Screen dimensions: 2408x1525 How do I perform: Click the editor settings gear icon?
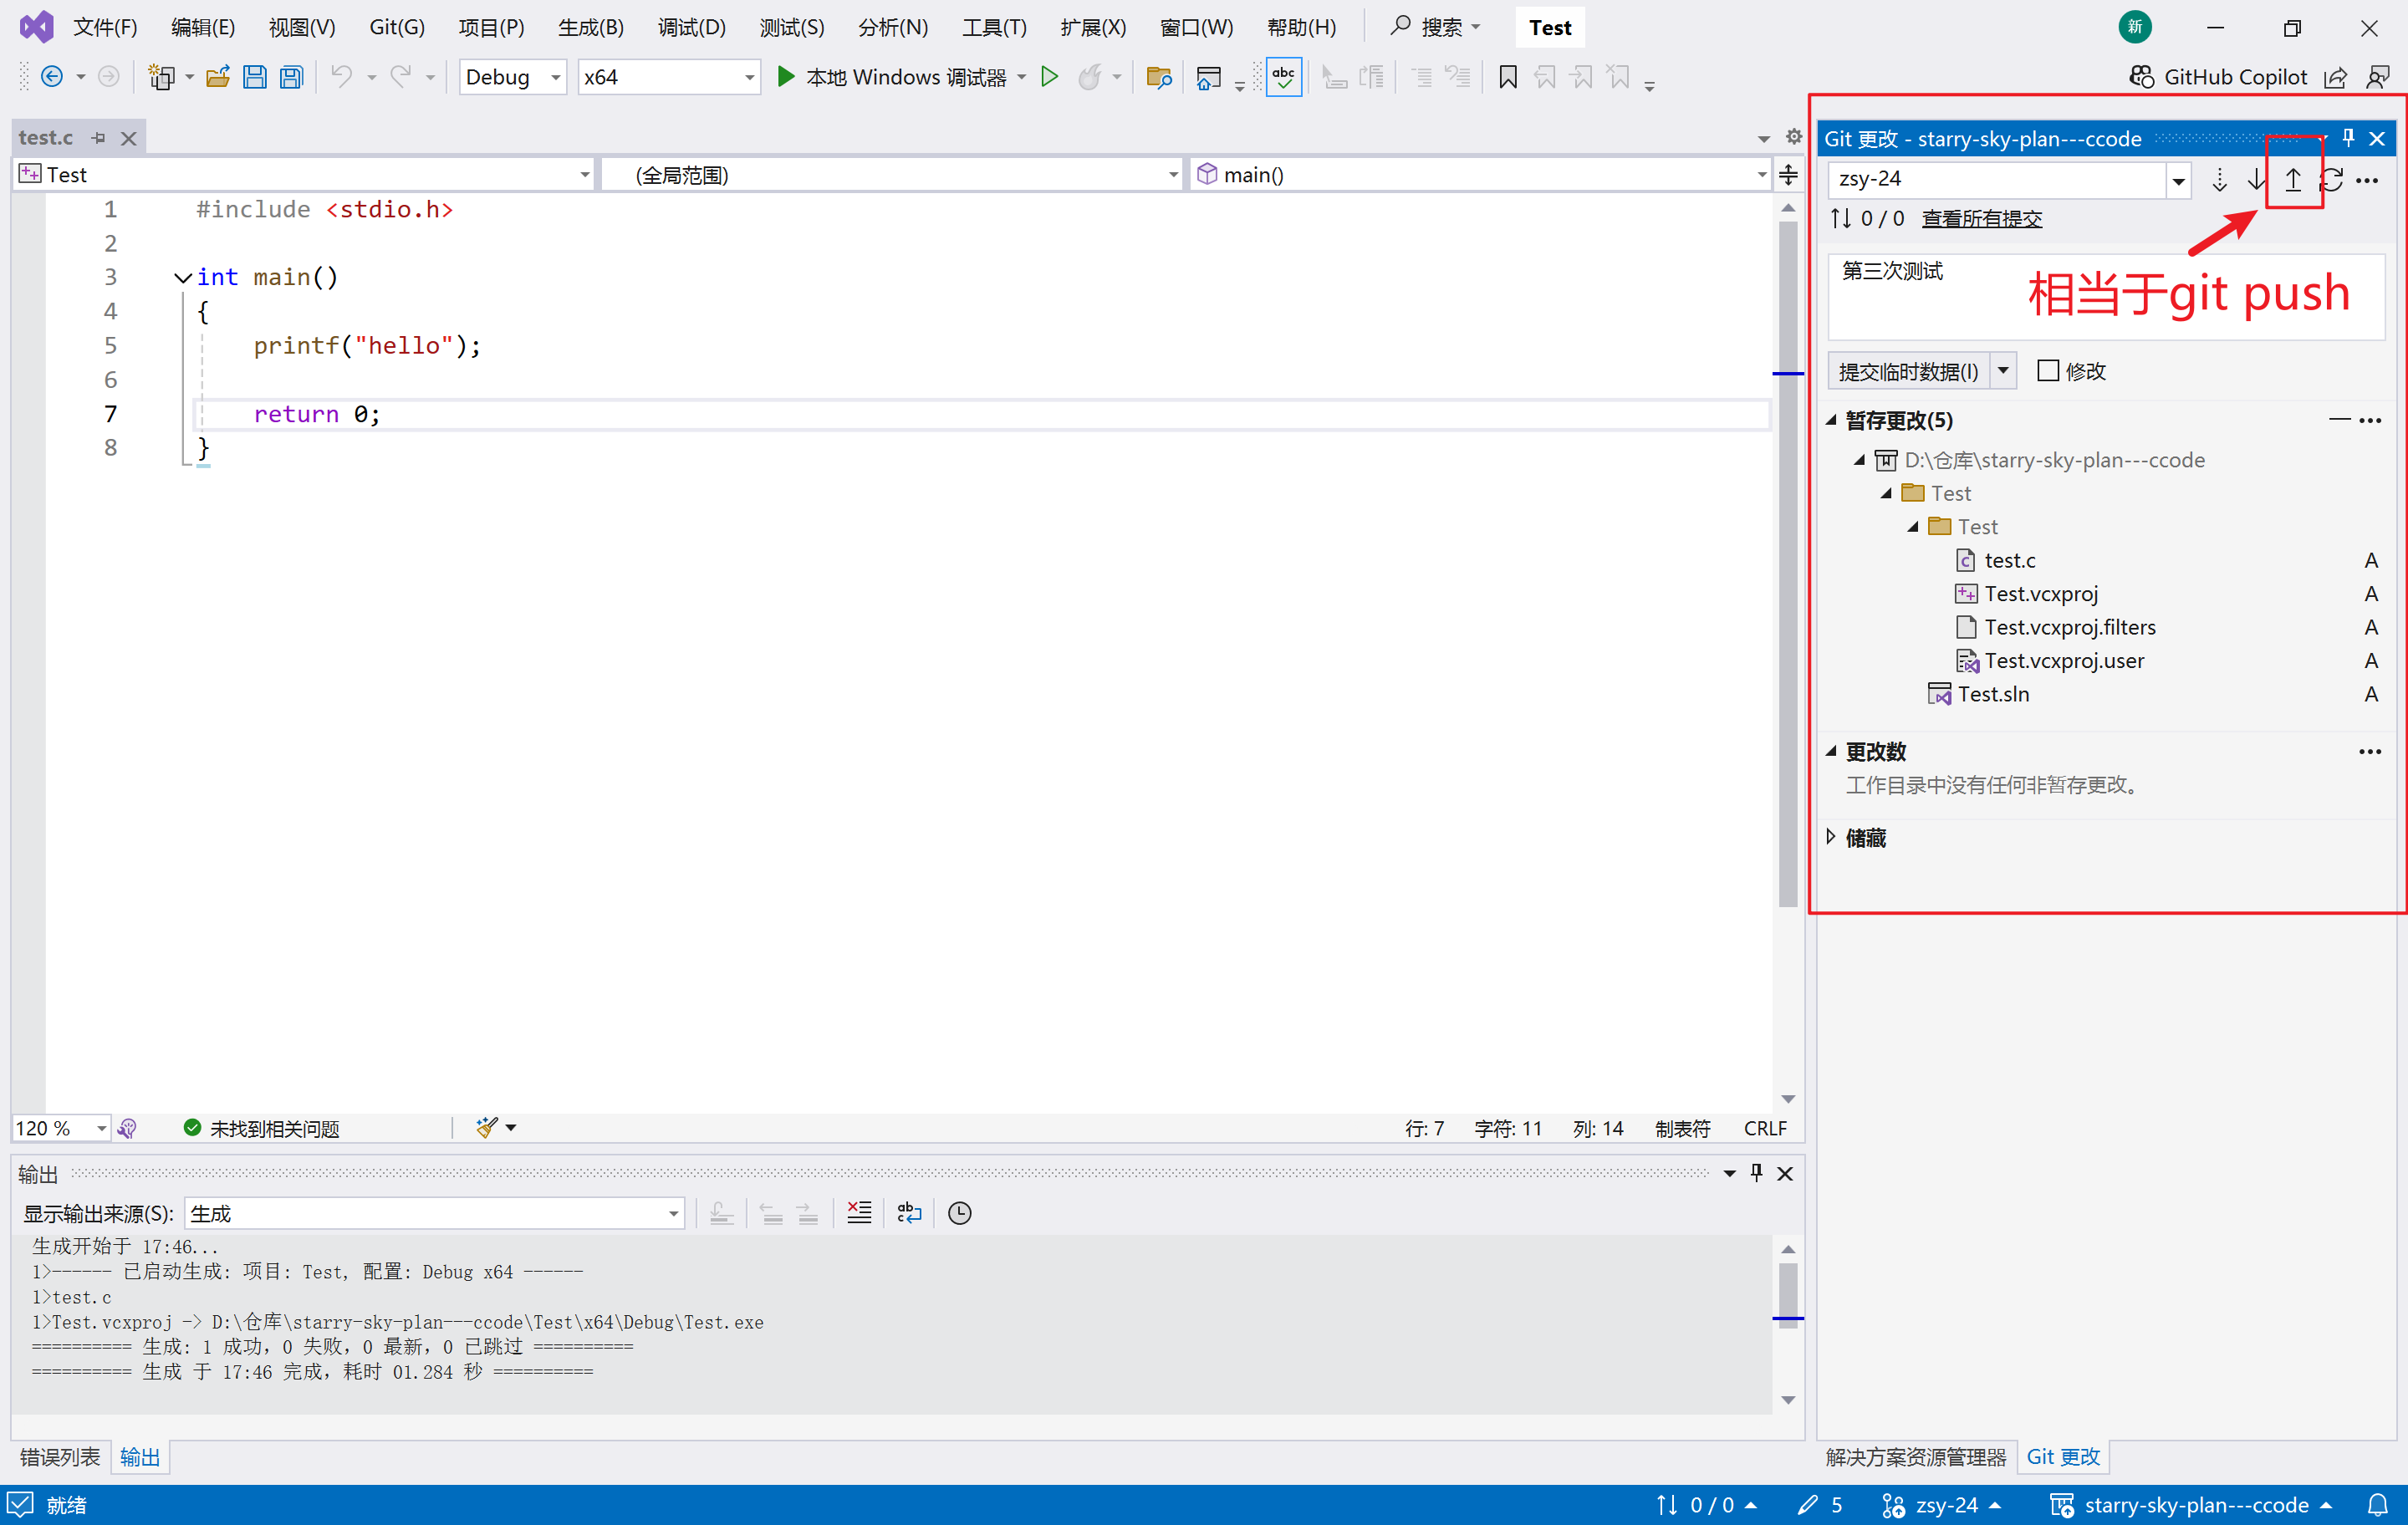(1794, 137)
